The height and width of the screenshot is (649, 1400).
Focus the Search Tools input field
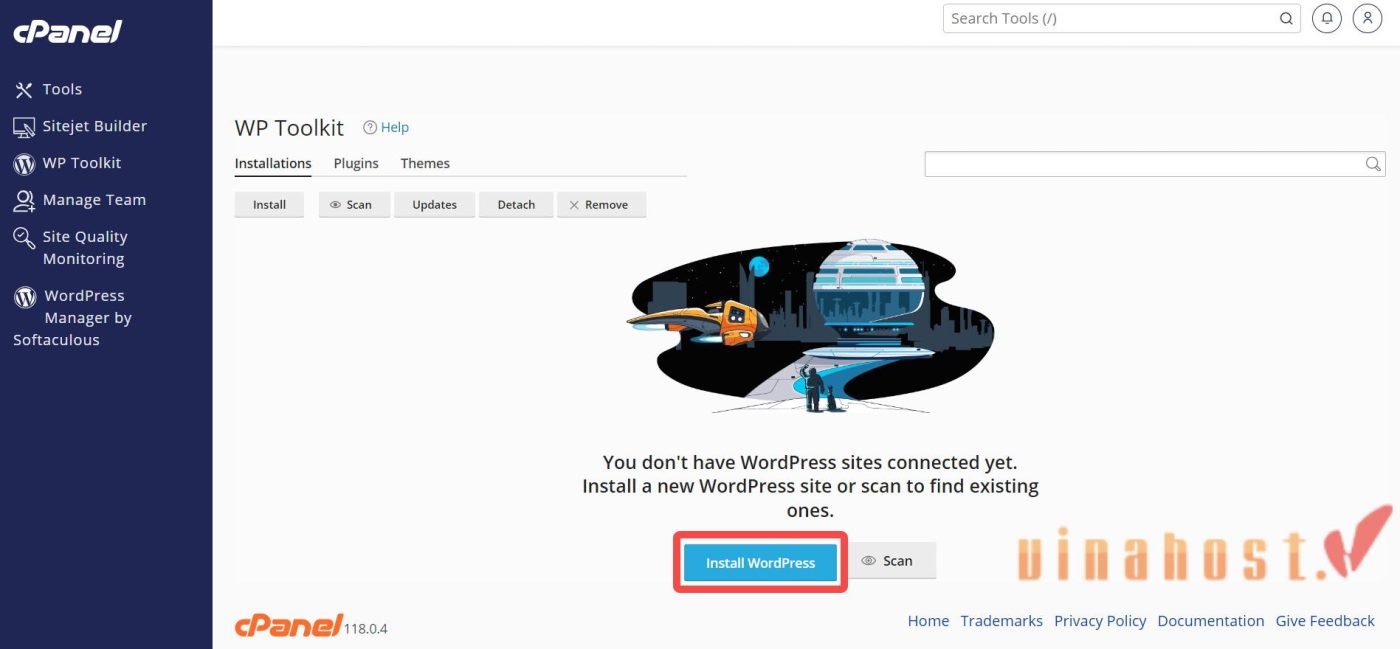click(1121, 18)
